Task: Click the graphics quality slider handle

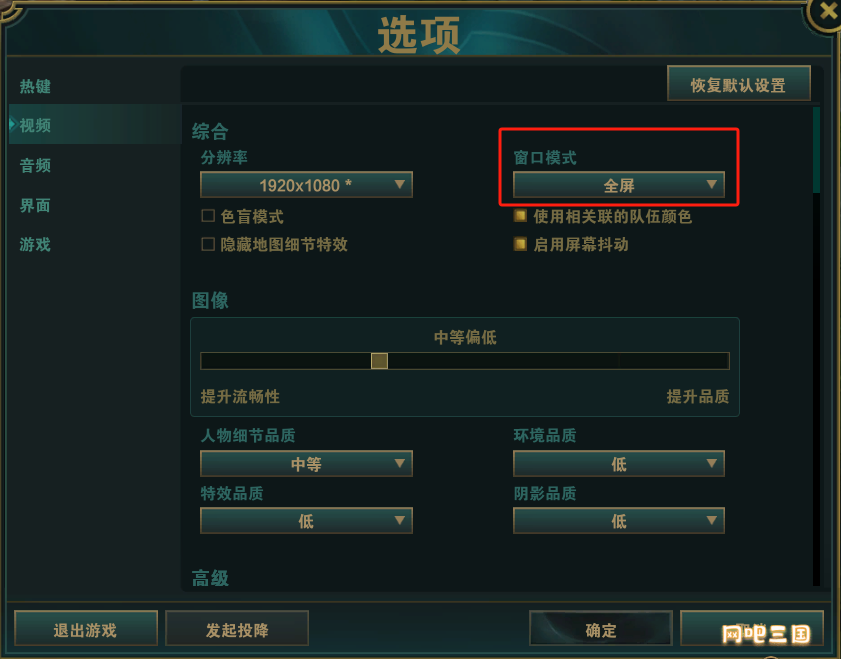Action: point(379,361)
